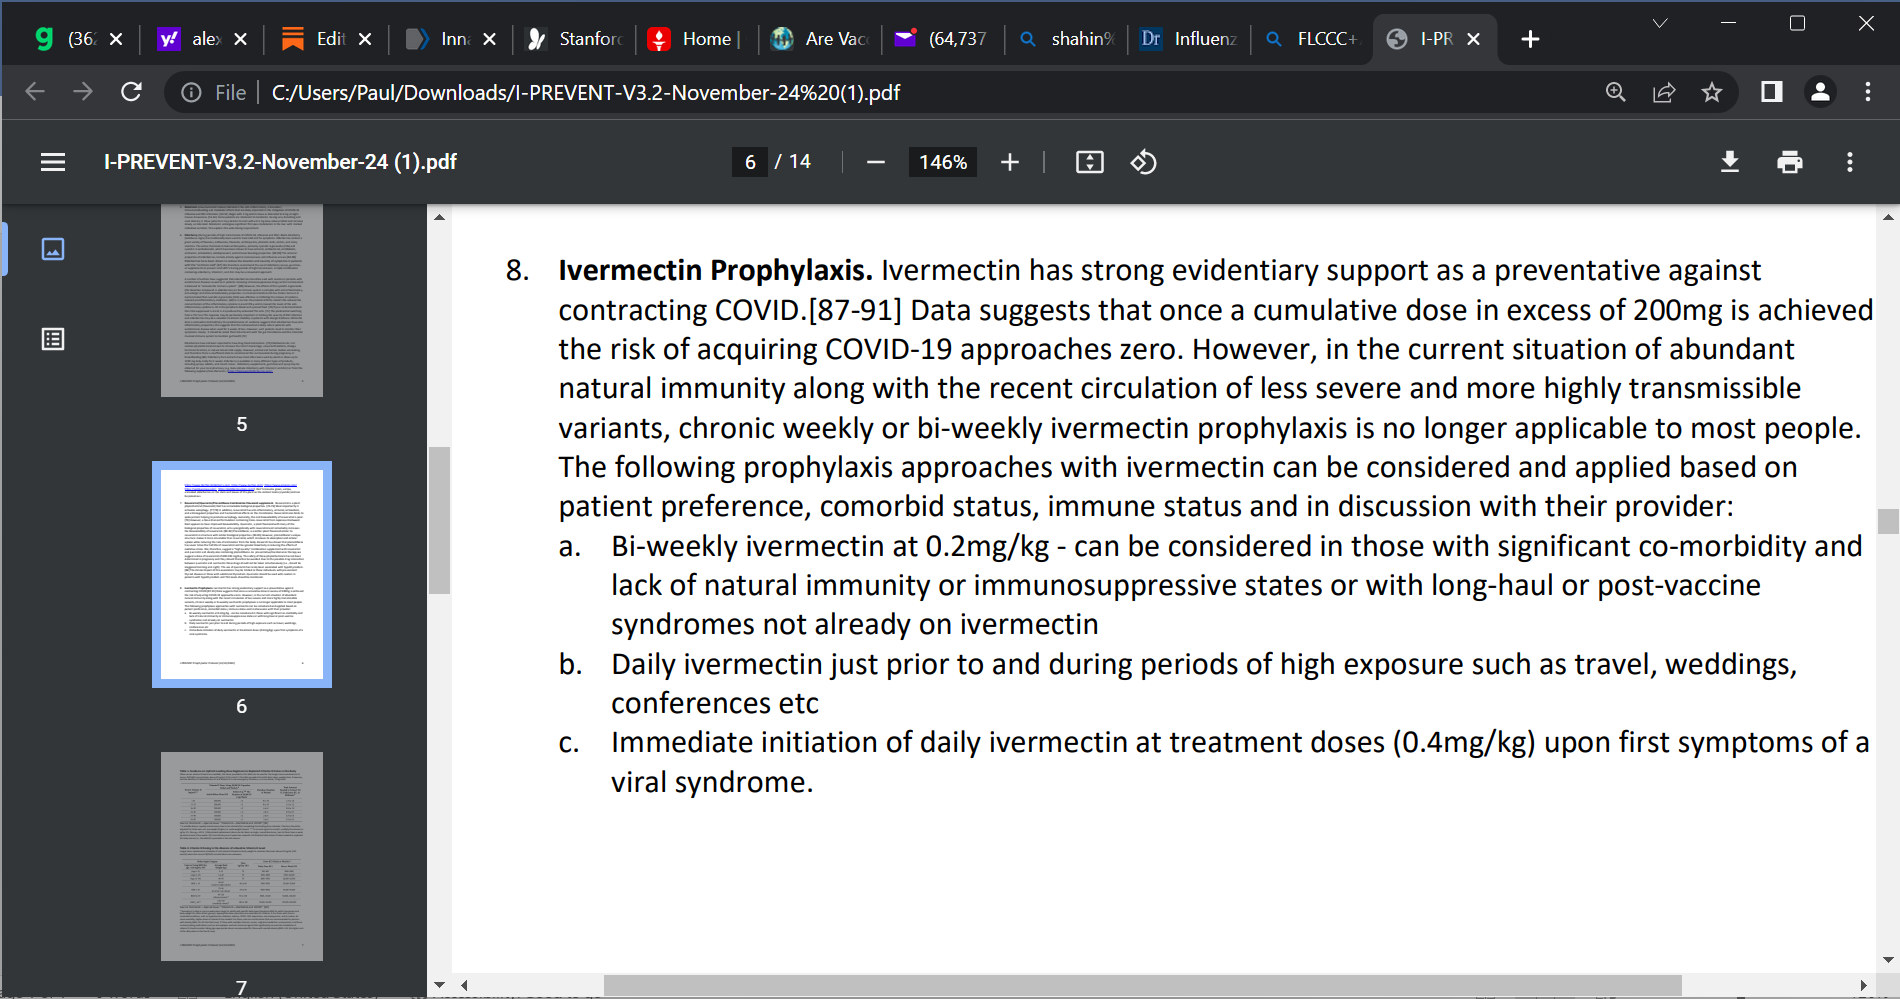This screenshot has width=1900, height=999.
Task: Open the browser zoom magnifier icon
Action: tap(1616, 92)
